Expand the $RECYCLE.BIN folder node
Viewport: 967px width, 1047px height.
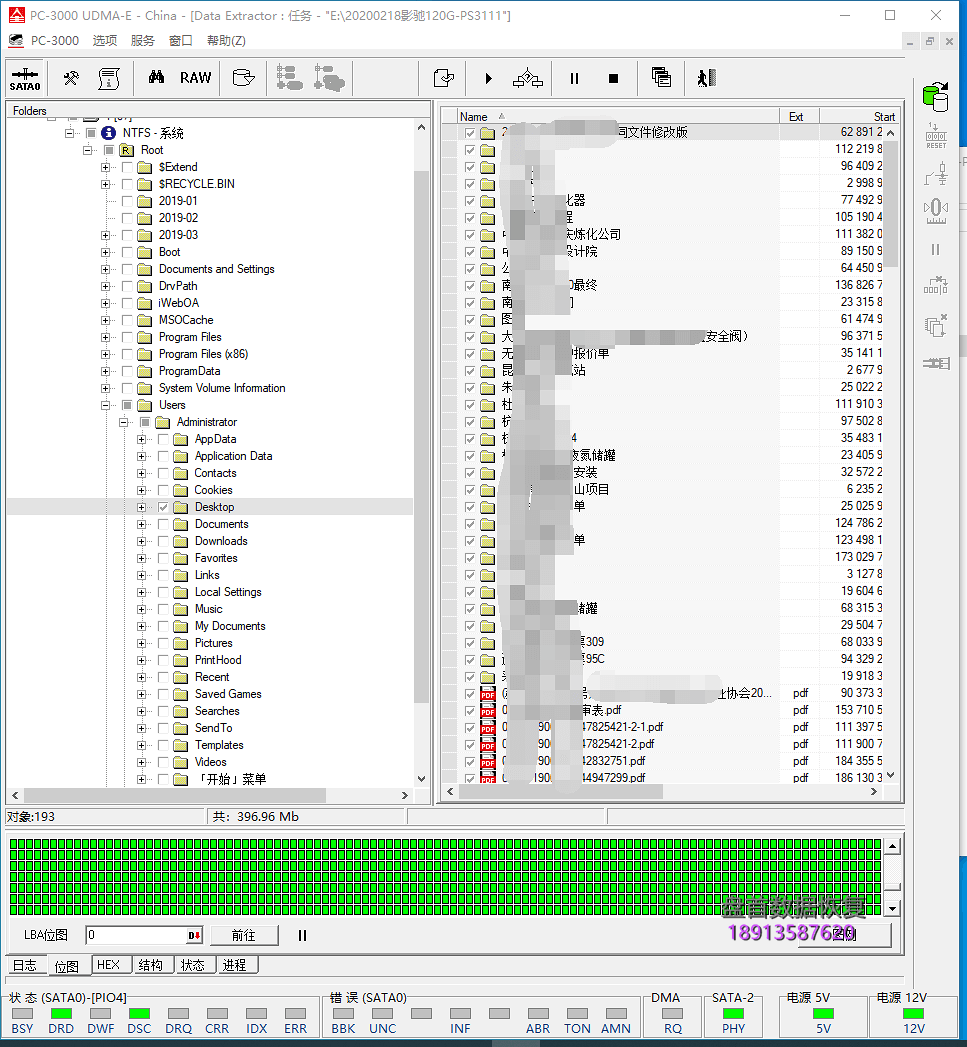click(106, 184)
